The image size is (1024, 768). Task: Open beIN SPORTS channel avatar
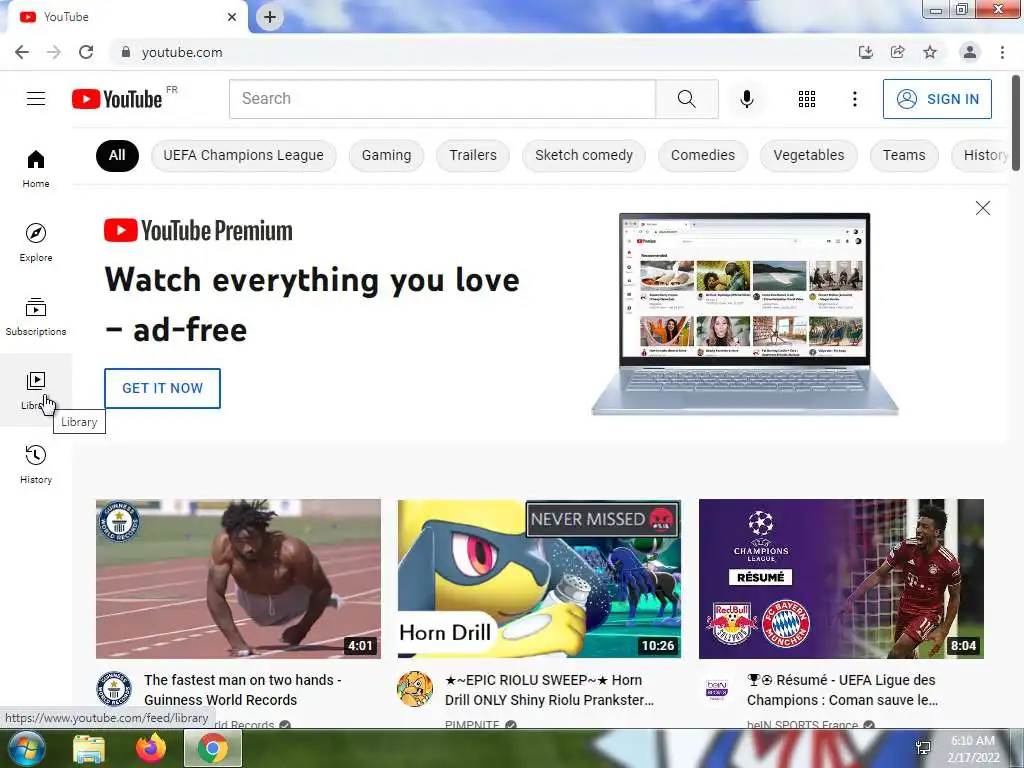[717, 690]
